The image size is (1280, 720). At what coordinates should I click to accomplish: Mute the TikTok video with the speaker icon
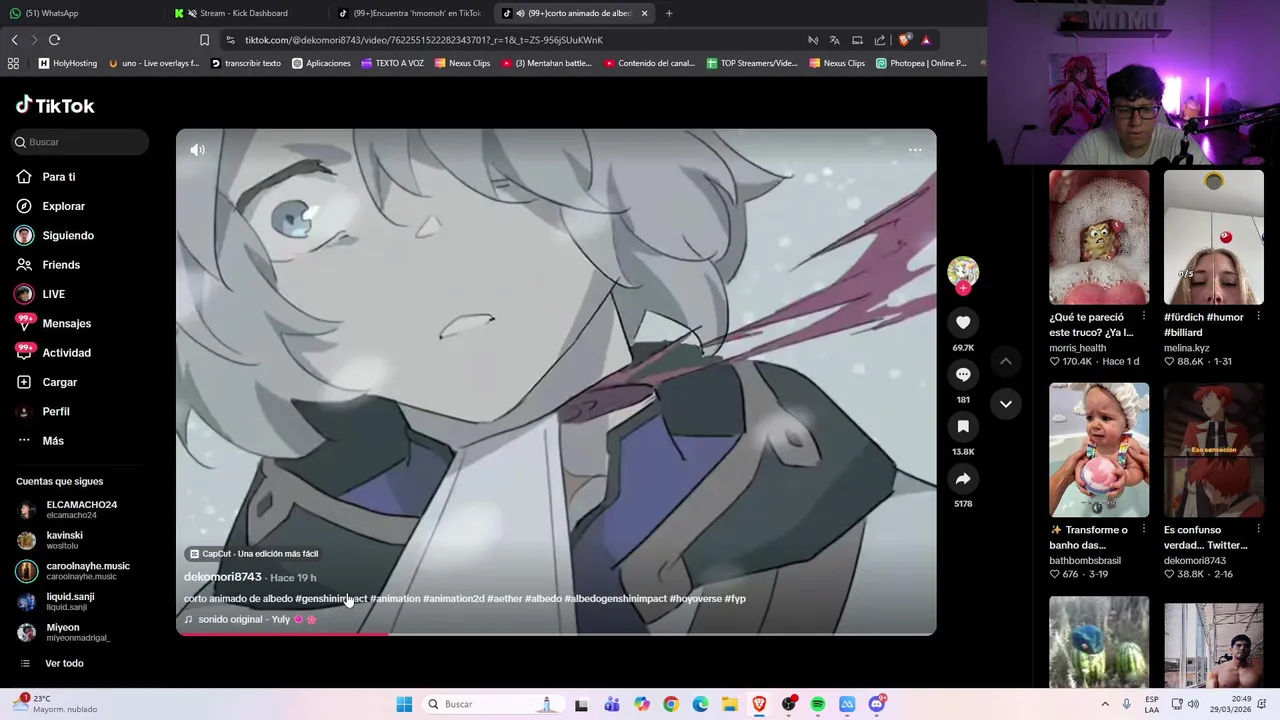pos(197,150)
